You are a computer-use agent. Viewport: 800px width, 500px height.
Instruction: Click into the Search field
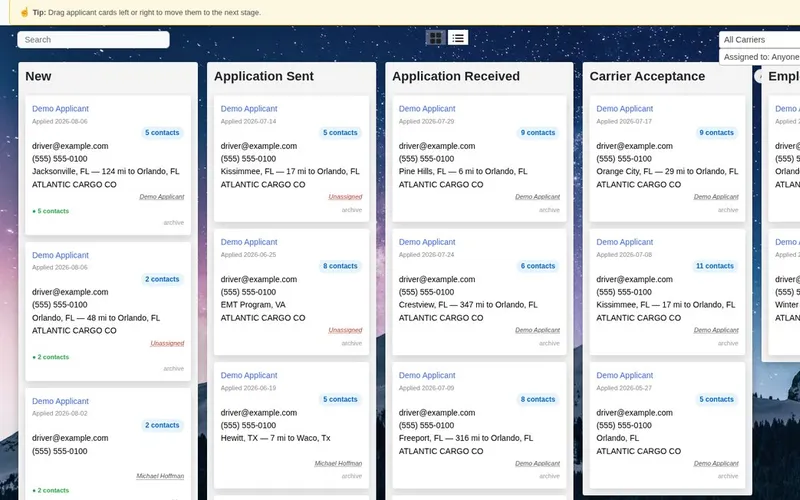(93, 40)
